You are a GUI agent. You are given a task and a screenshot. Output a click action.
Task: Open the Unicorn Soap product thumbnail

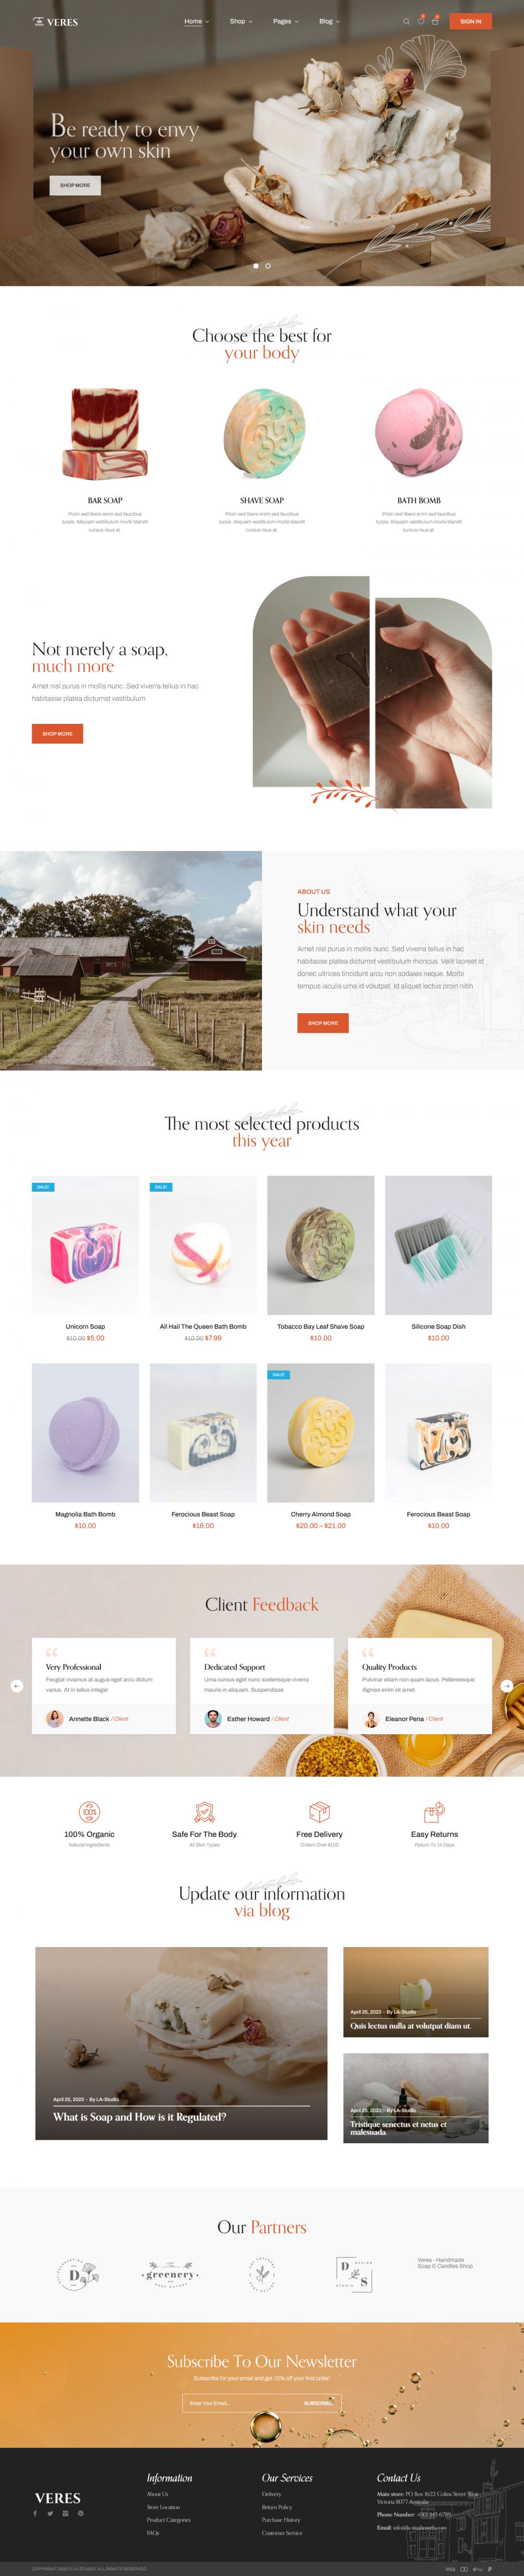point(85,1245)
